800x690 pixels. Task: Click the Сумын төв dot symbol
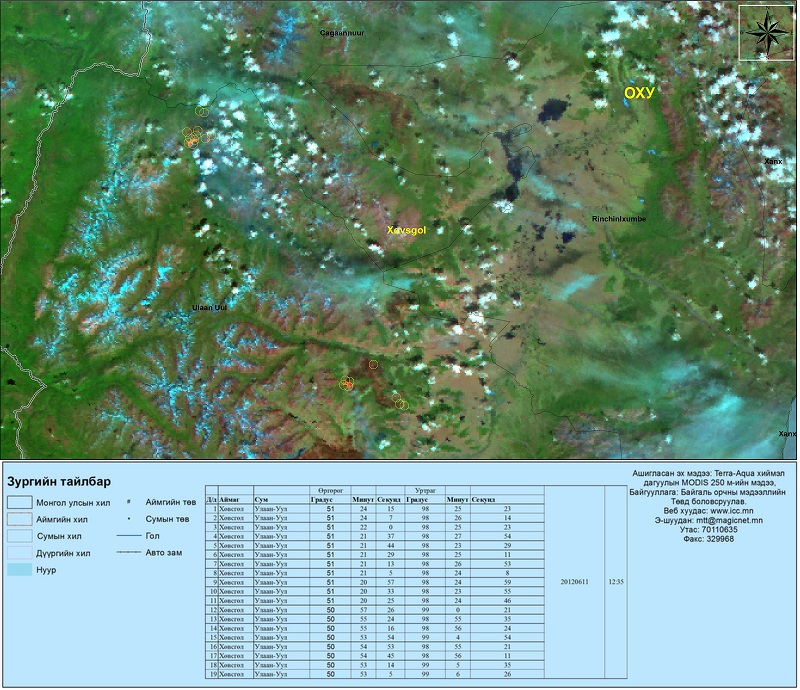(x=128, y=521)
